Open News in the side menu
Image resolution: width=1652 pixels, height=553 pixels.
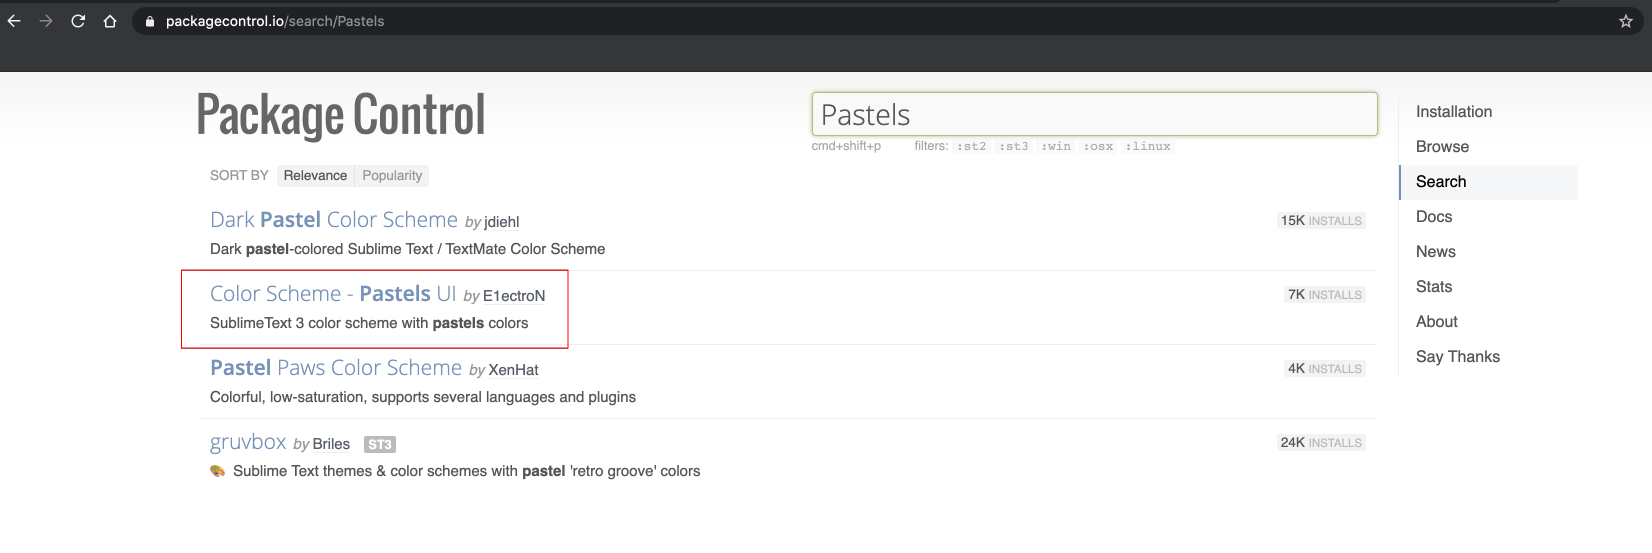[1436, 252]
